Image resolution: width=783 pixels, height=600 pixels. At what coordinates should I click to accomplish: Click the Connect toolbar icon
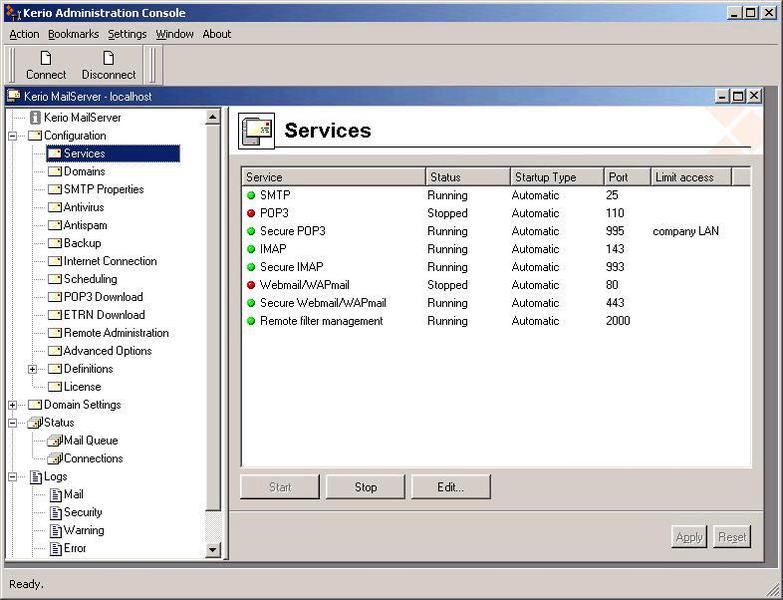click(x=45, y=58)
